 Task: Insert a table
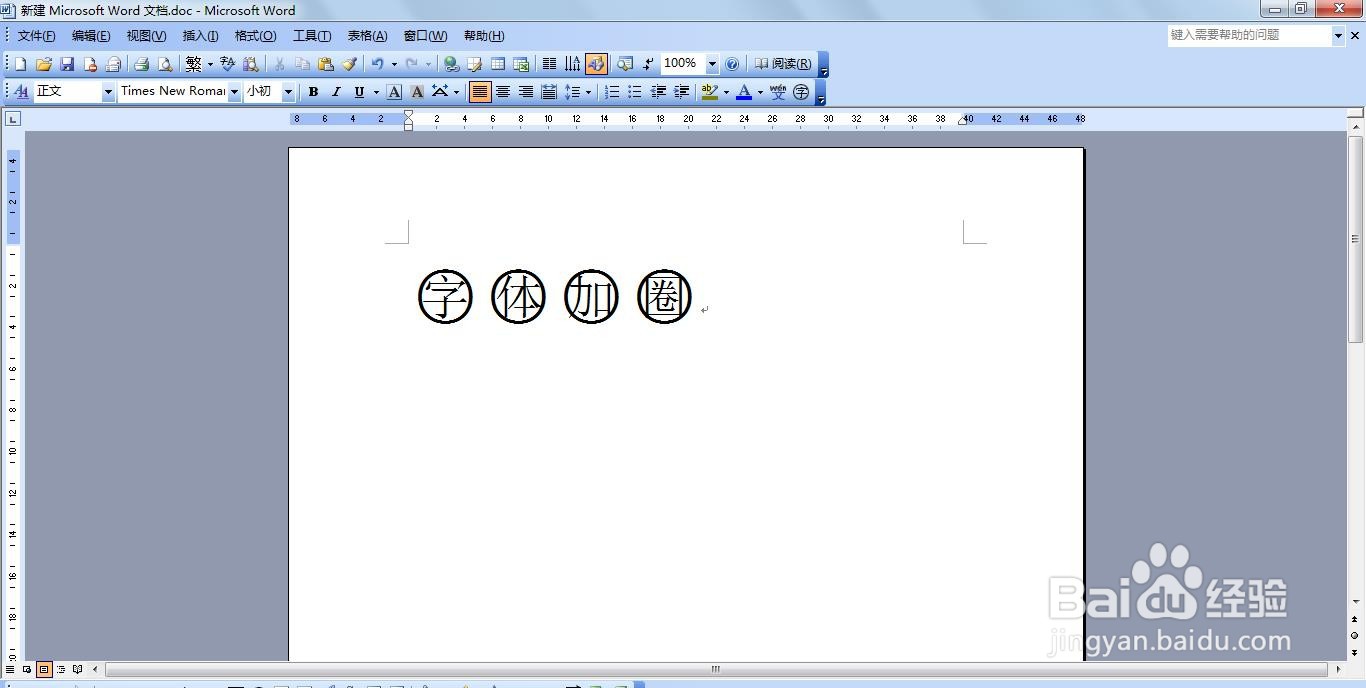(x=498, y=64)
